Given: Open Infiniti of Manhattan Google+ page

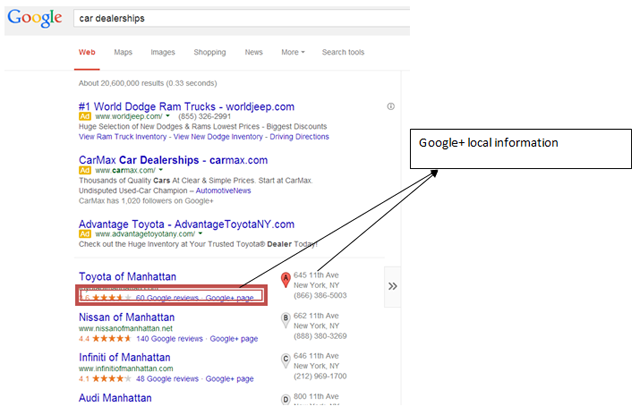Looking at the screenshot, I should [x=229, y=379].
